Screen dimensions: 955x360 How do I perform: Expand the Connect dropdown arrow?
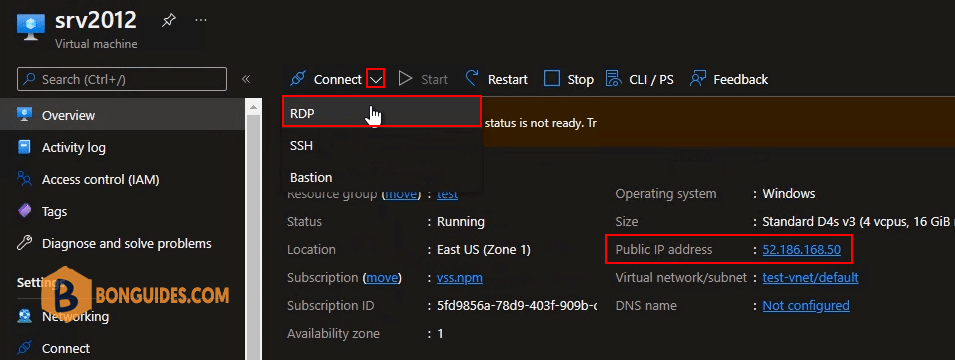pos(375,79)
